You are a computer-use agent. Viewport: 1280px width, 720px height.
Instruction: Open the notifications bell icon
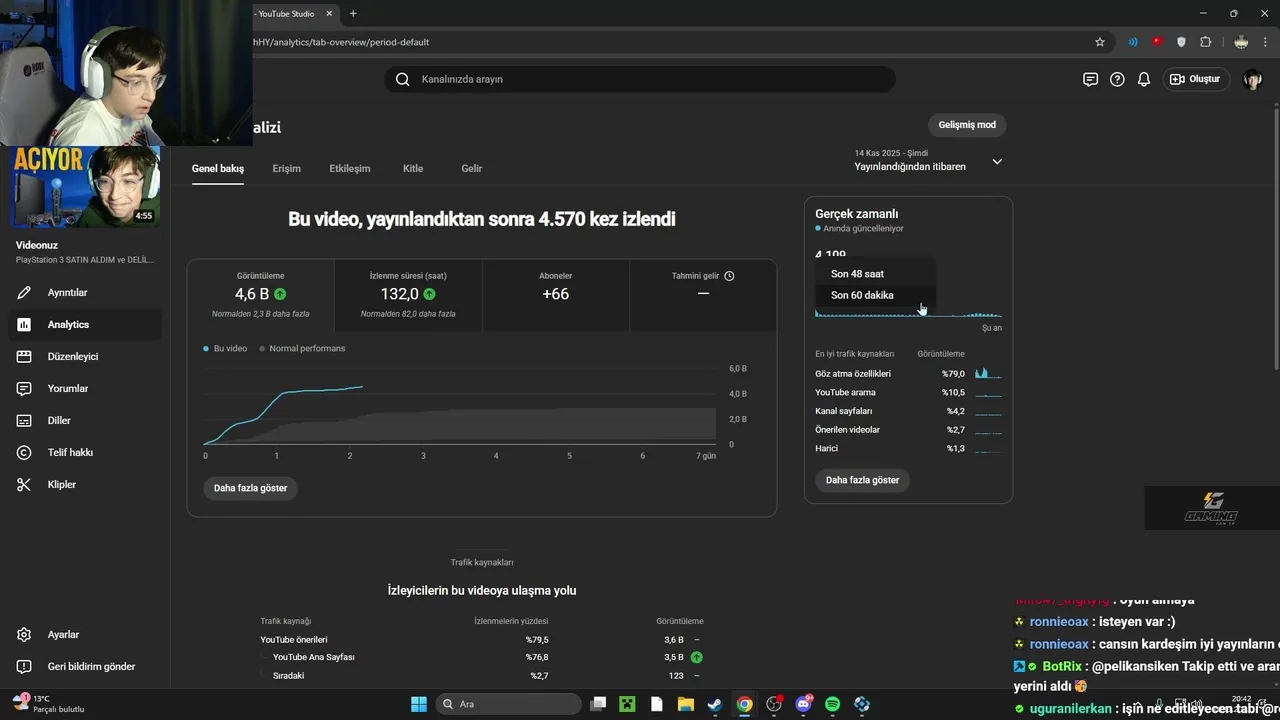coord(1144,79)
